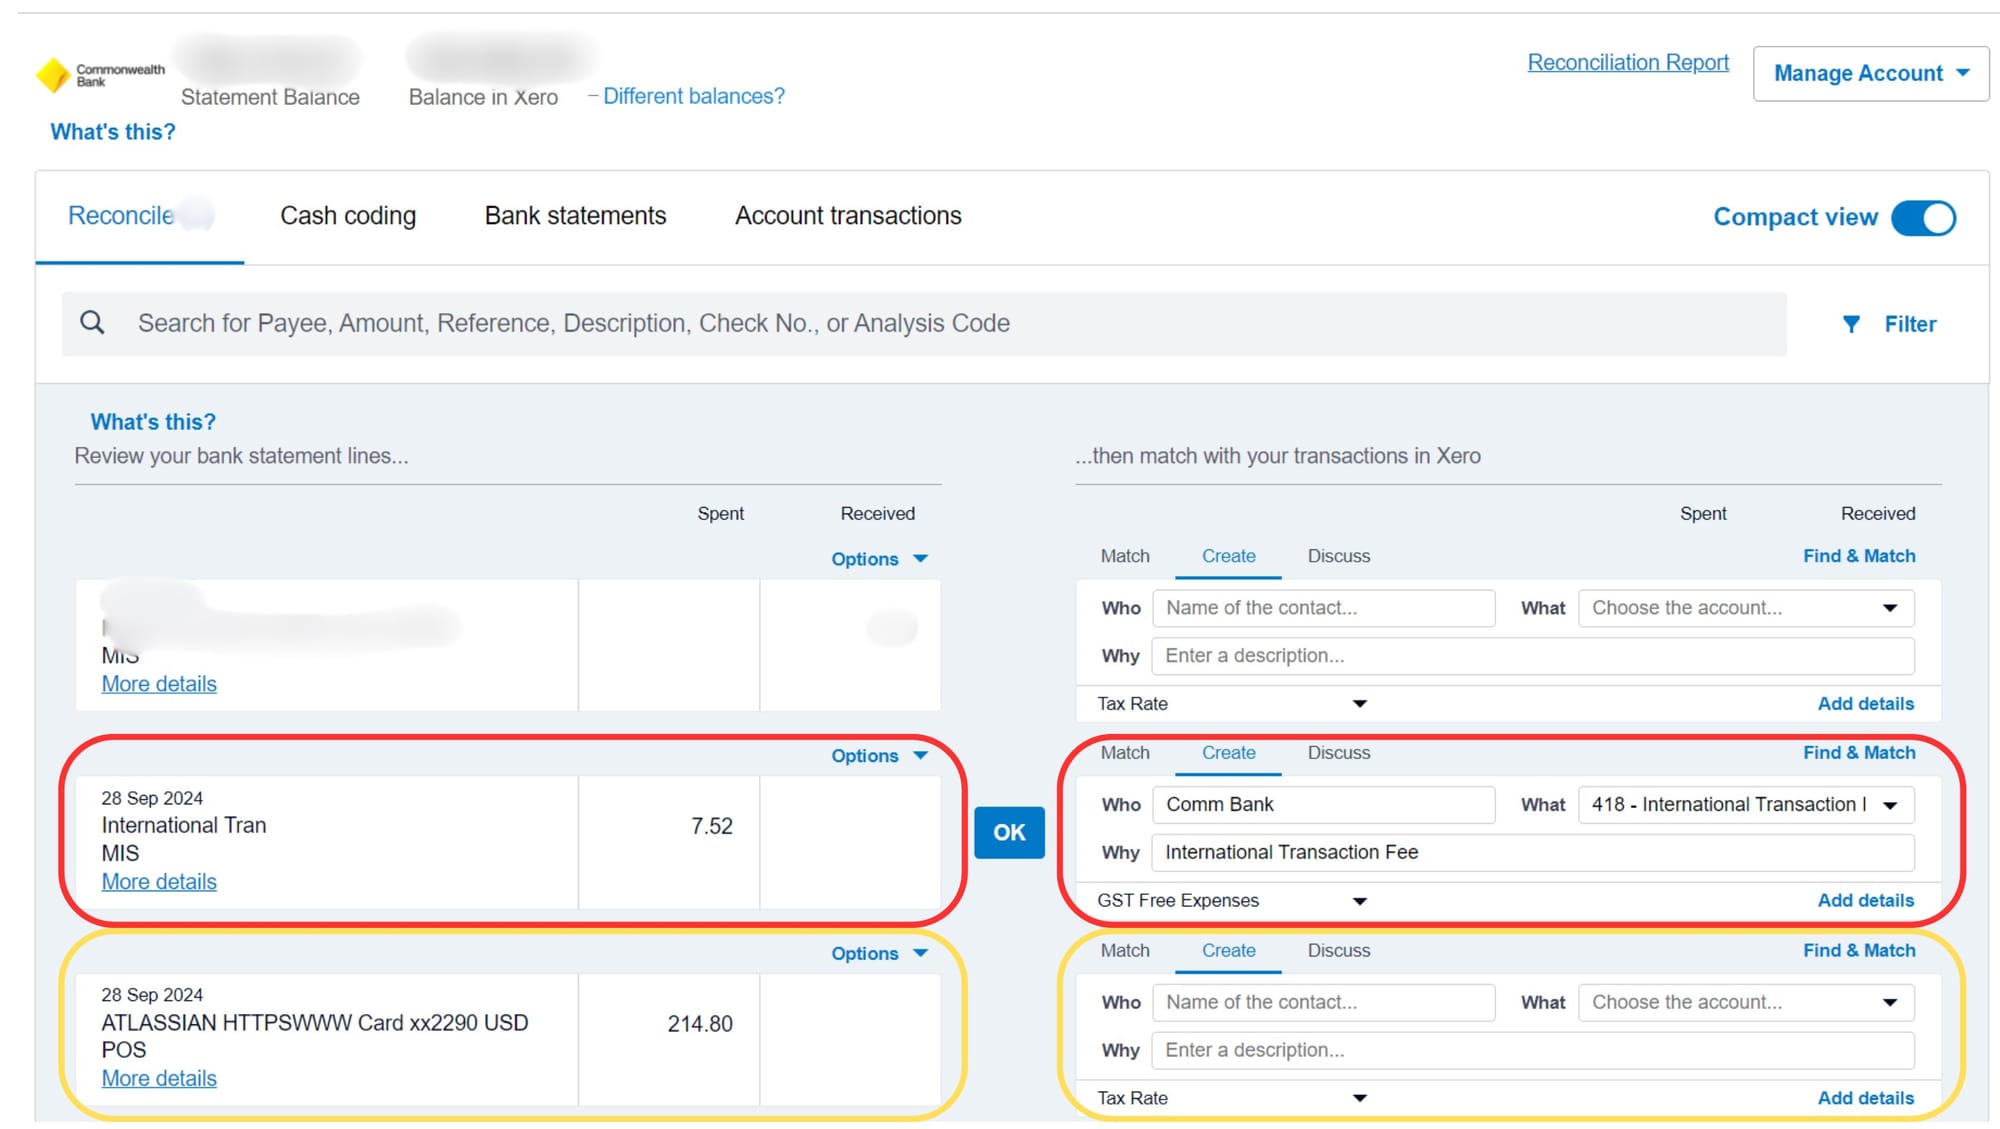Open Discuss tab for ATLASSIAN row

pyautogui.click(x=1338, y=951)
